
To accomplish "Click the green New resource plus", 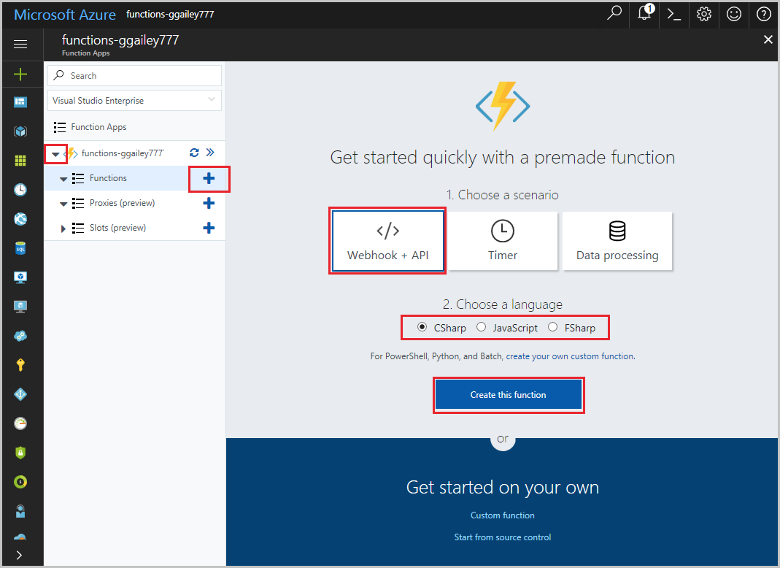I will (x=20, y=75).
